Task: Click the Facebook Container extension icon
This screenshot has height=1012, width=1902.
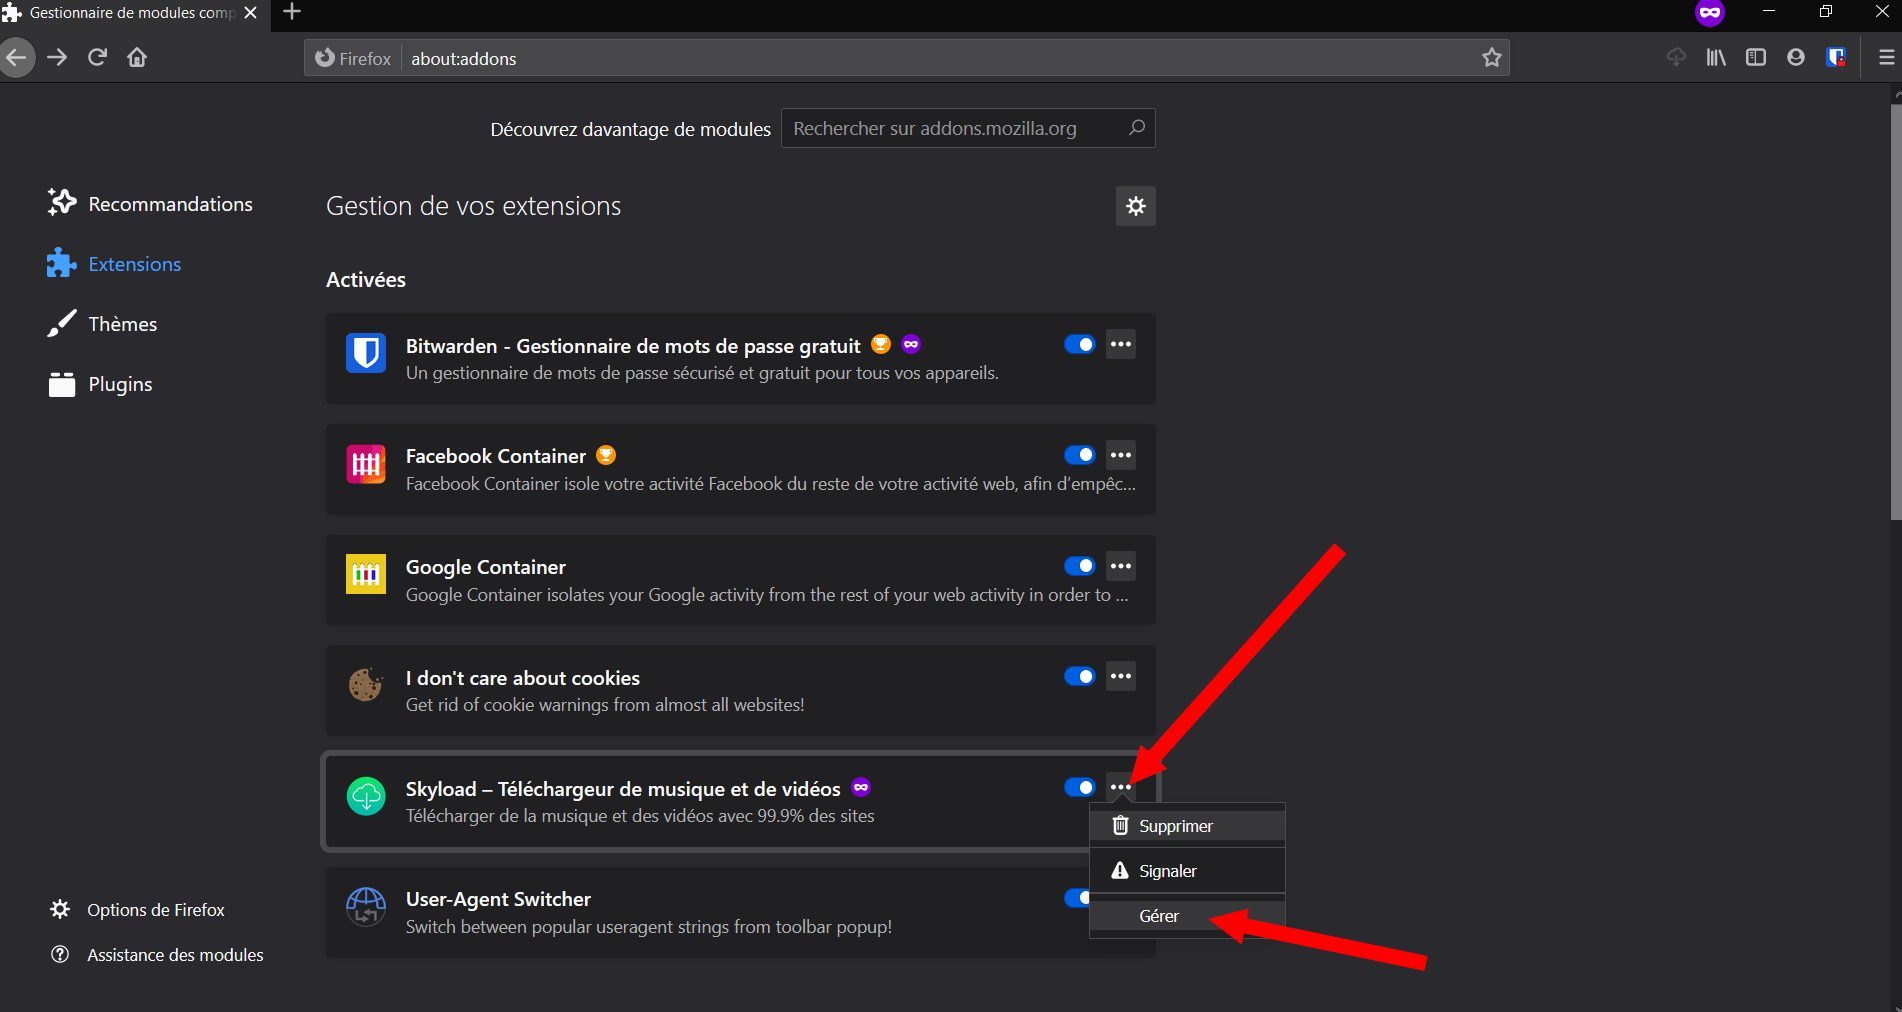Action: [x=366, y=464]
